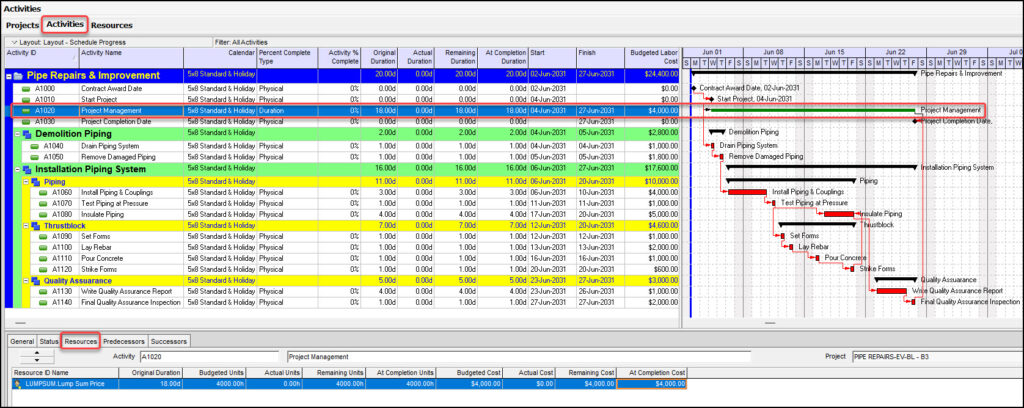1024x408 pixels.
Task: Click the activity icon for A1000
Action: click(27, 88)
